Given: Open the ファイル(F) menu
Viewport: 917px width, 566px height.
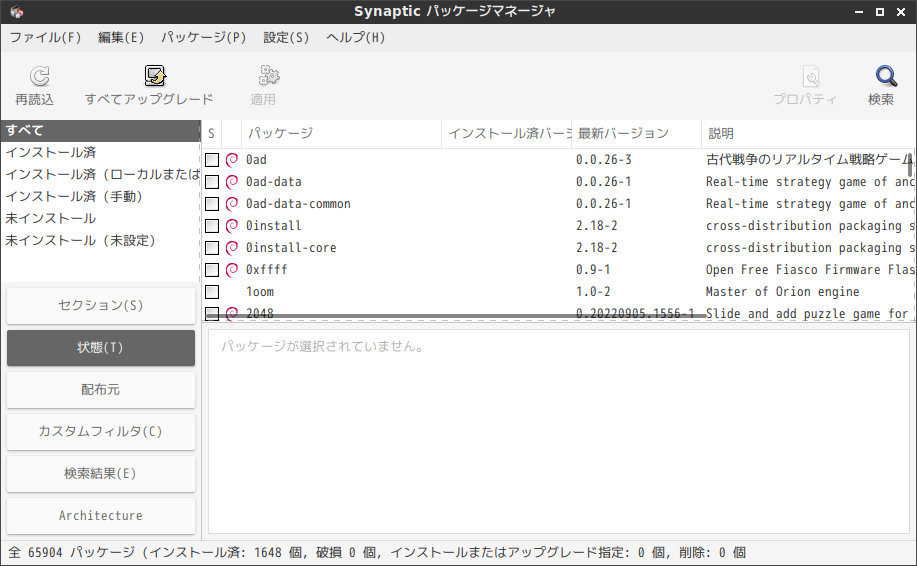Looking at the screenshot, I should pos(45,37).
